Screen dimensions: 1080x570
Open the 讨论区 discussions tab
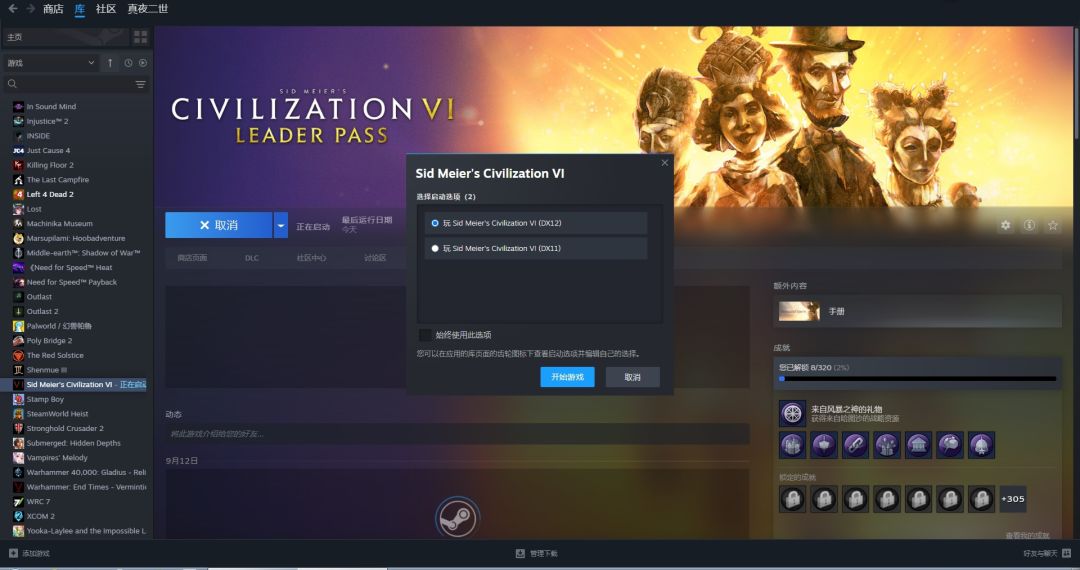375,257
